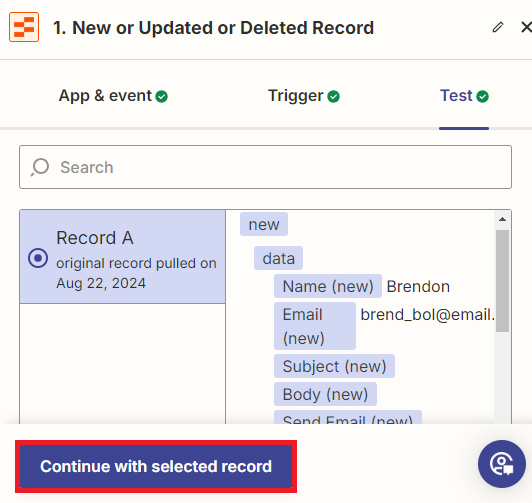Click the record data scrollbar thumb

click(502, 281)
